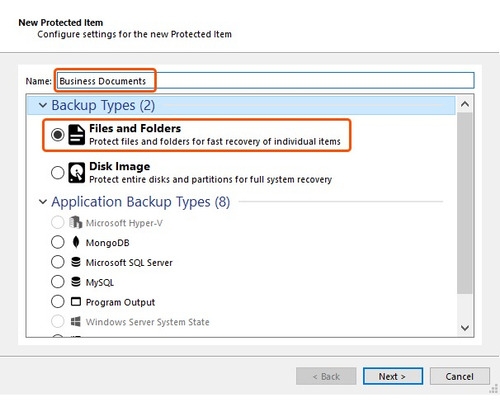Click the Disk Image hard drive icon

(76, 173)
